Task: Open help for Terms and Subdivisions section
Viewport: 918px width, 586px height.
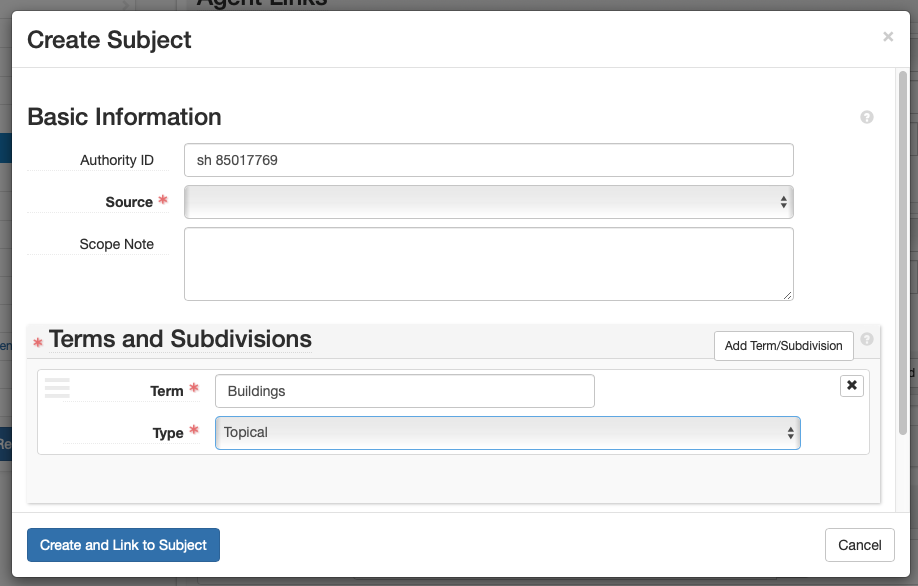Action: [x=867, y=339]
